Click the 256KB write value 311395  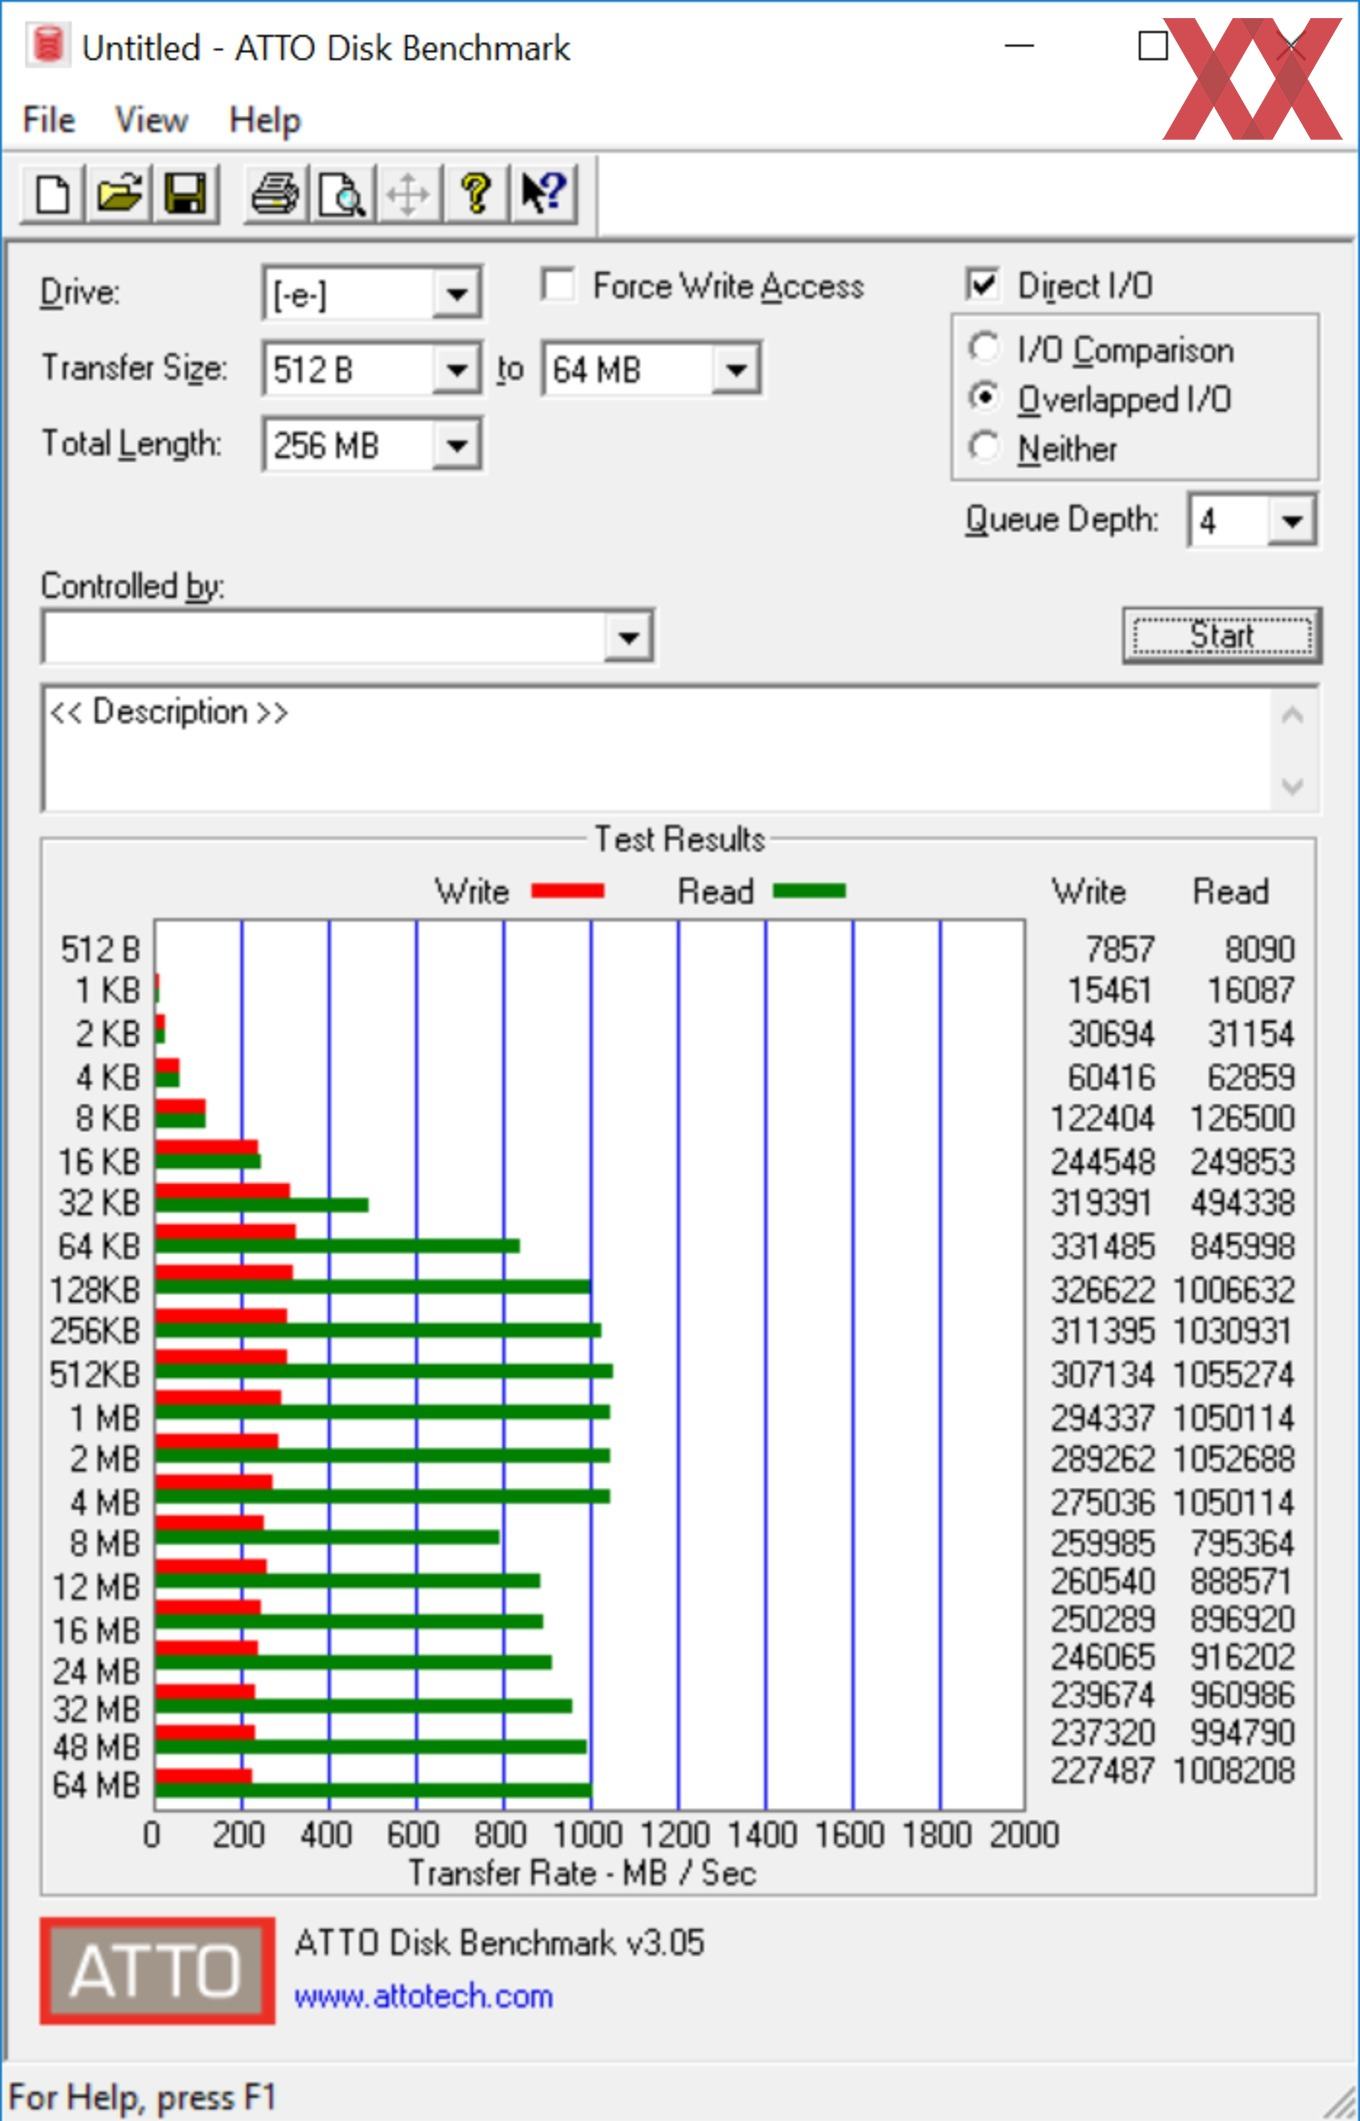(1102, 1331)
